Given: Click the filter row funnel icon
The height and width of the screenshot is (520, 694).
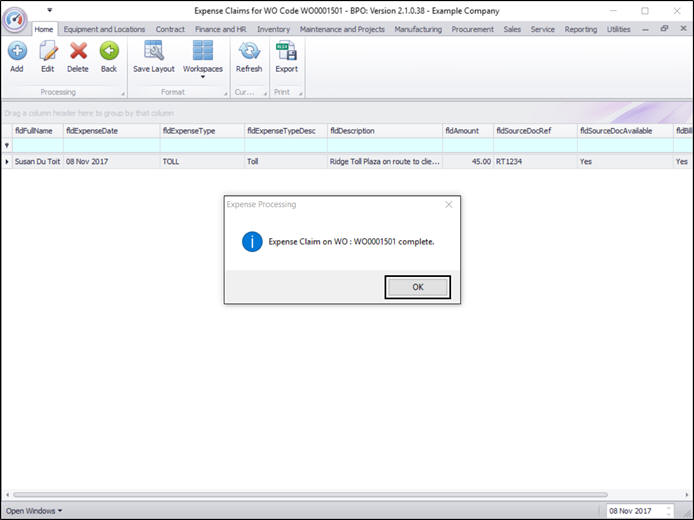Looking at the screenshot, I should (x=7, y=145).
